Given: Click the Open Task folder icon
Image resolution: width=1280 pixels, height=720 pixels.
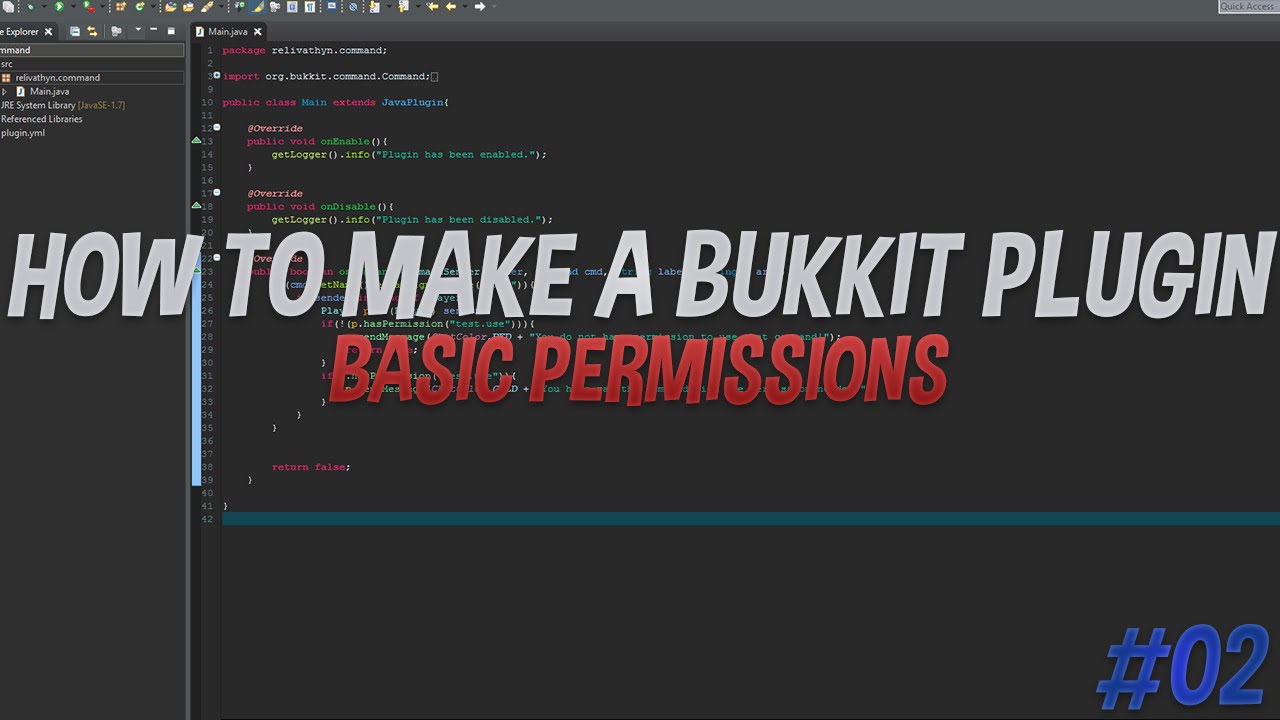Looking at the screenshot, I should 188,6.
